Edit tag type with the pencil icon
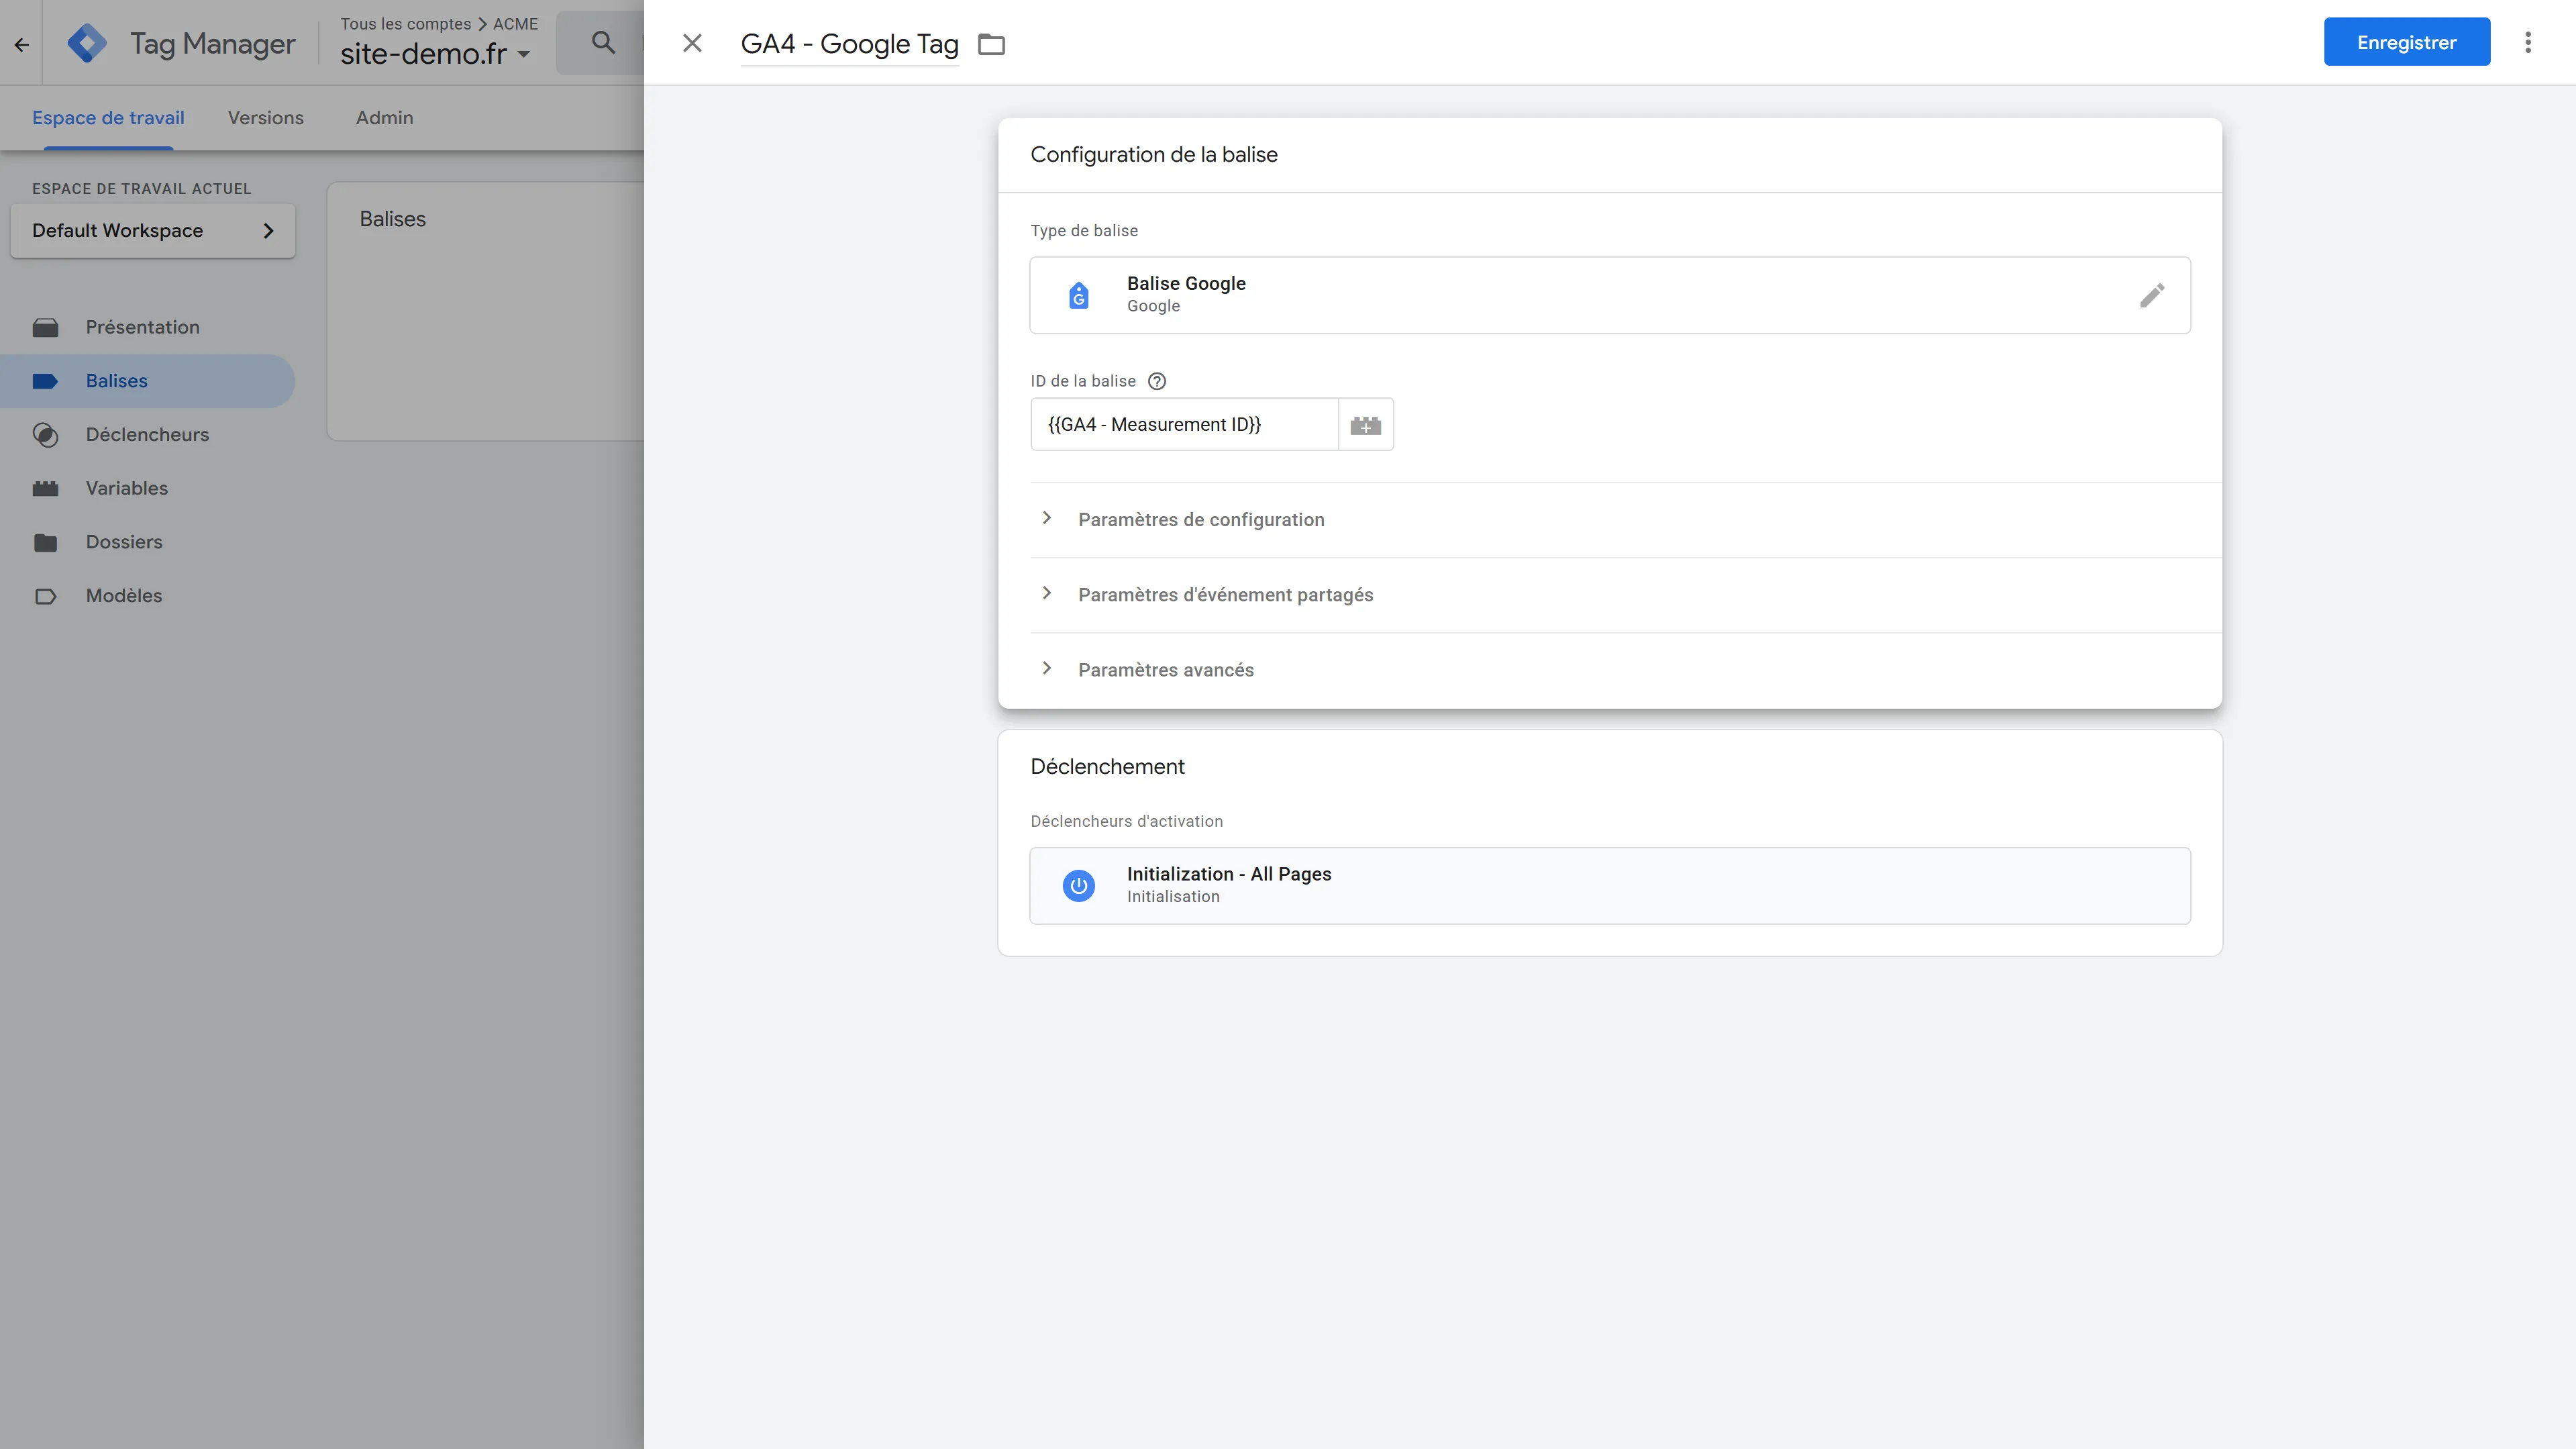This screenshot has height=1449, width=2576. [2152, 295]
